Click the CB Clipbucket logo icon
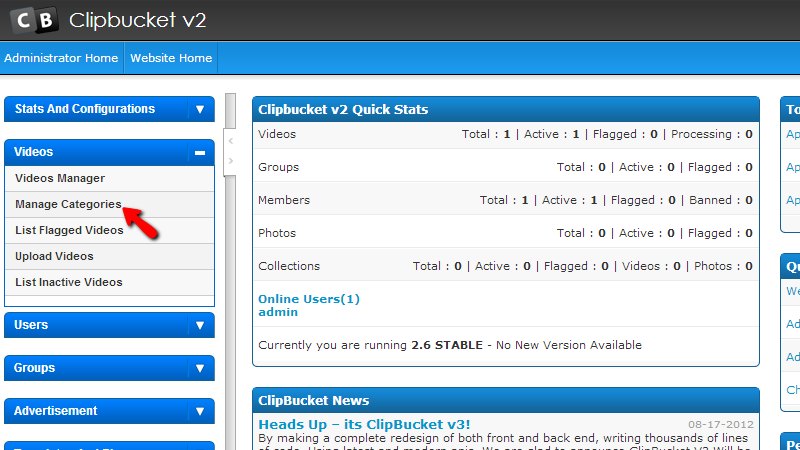800x450 pixels. (x=34, y=20)
